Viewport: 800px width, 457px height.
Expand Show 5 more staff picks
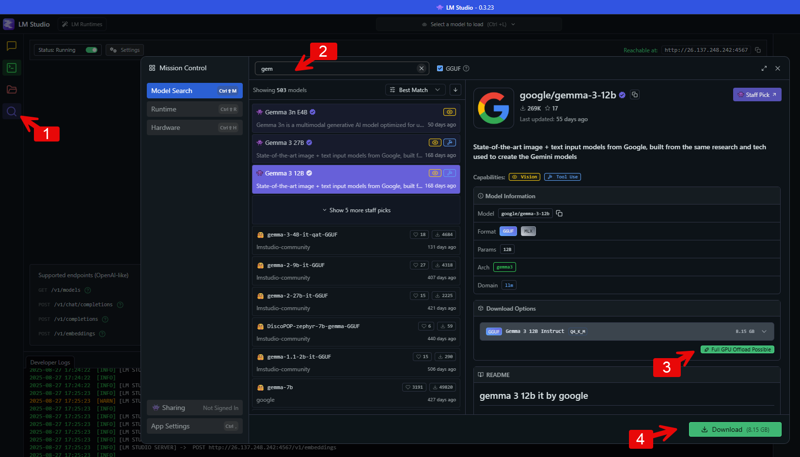coord(356,210)
